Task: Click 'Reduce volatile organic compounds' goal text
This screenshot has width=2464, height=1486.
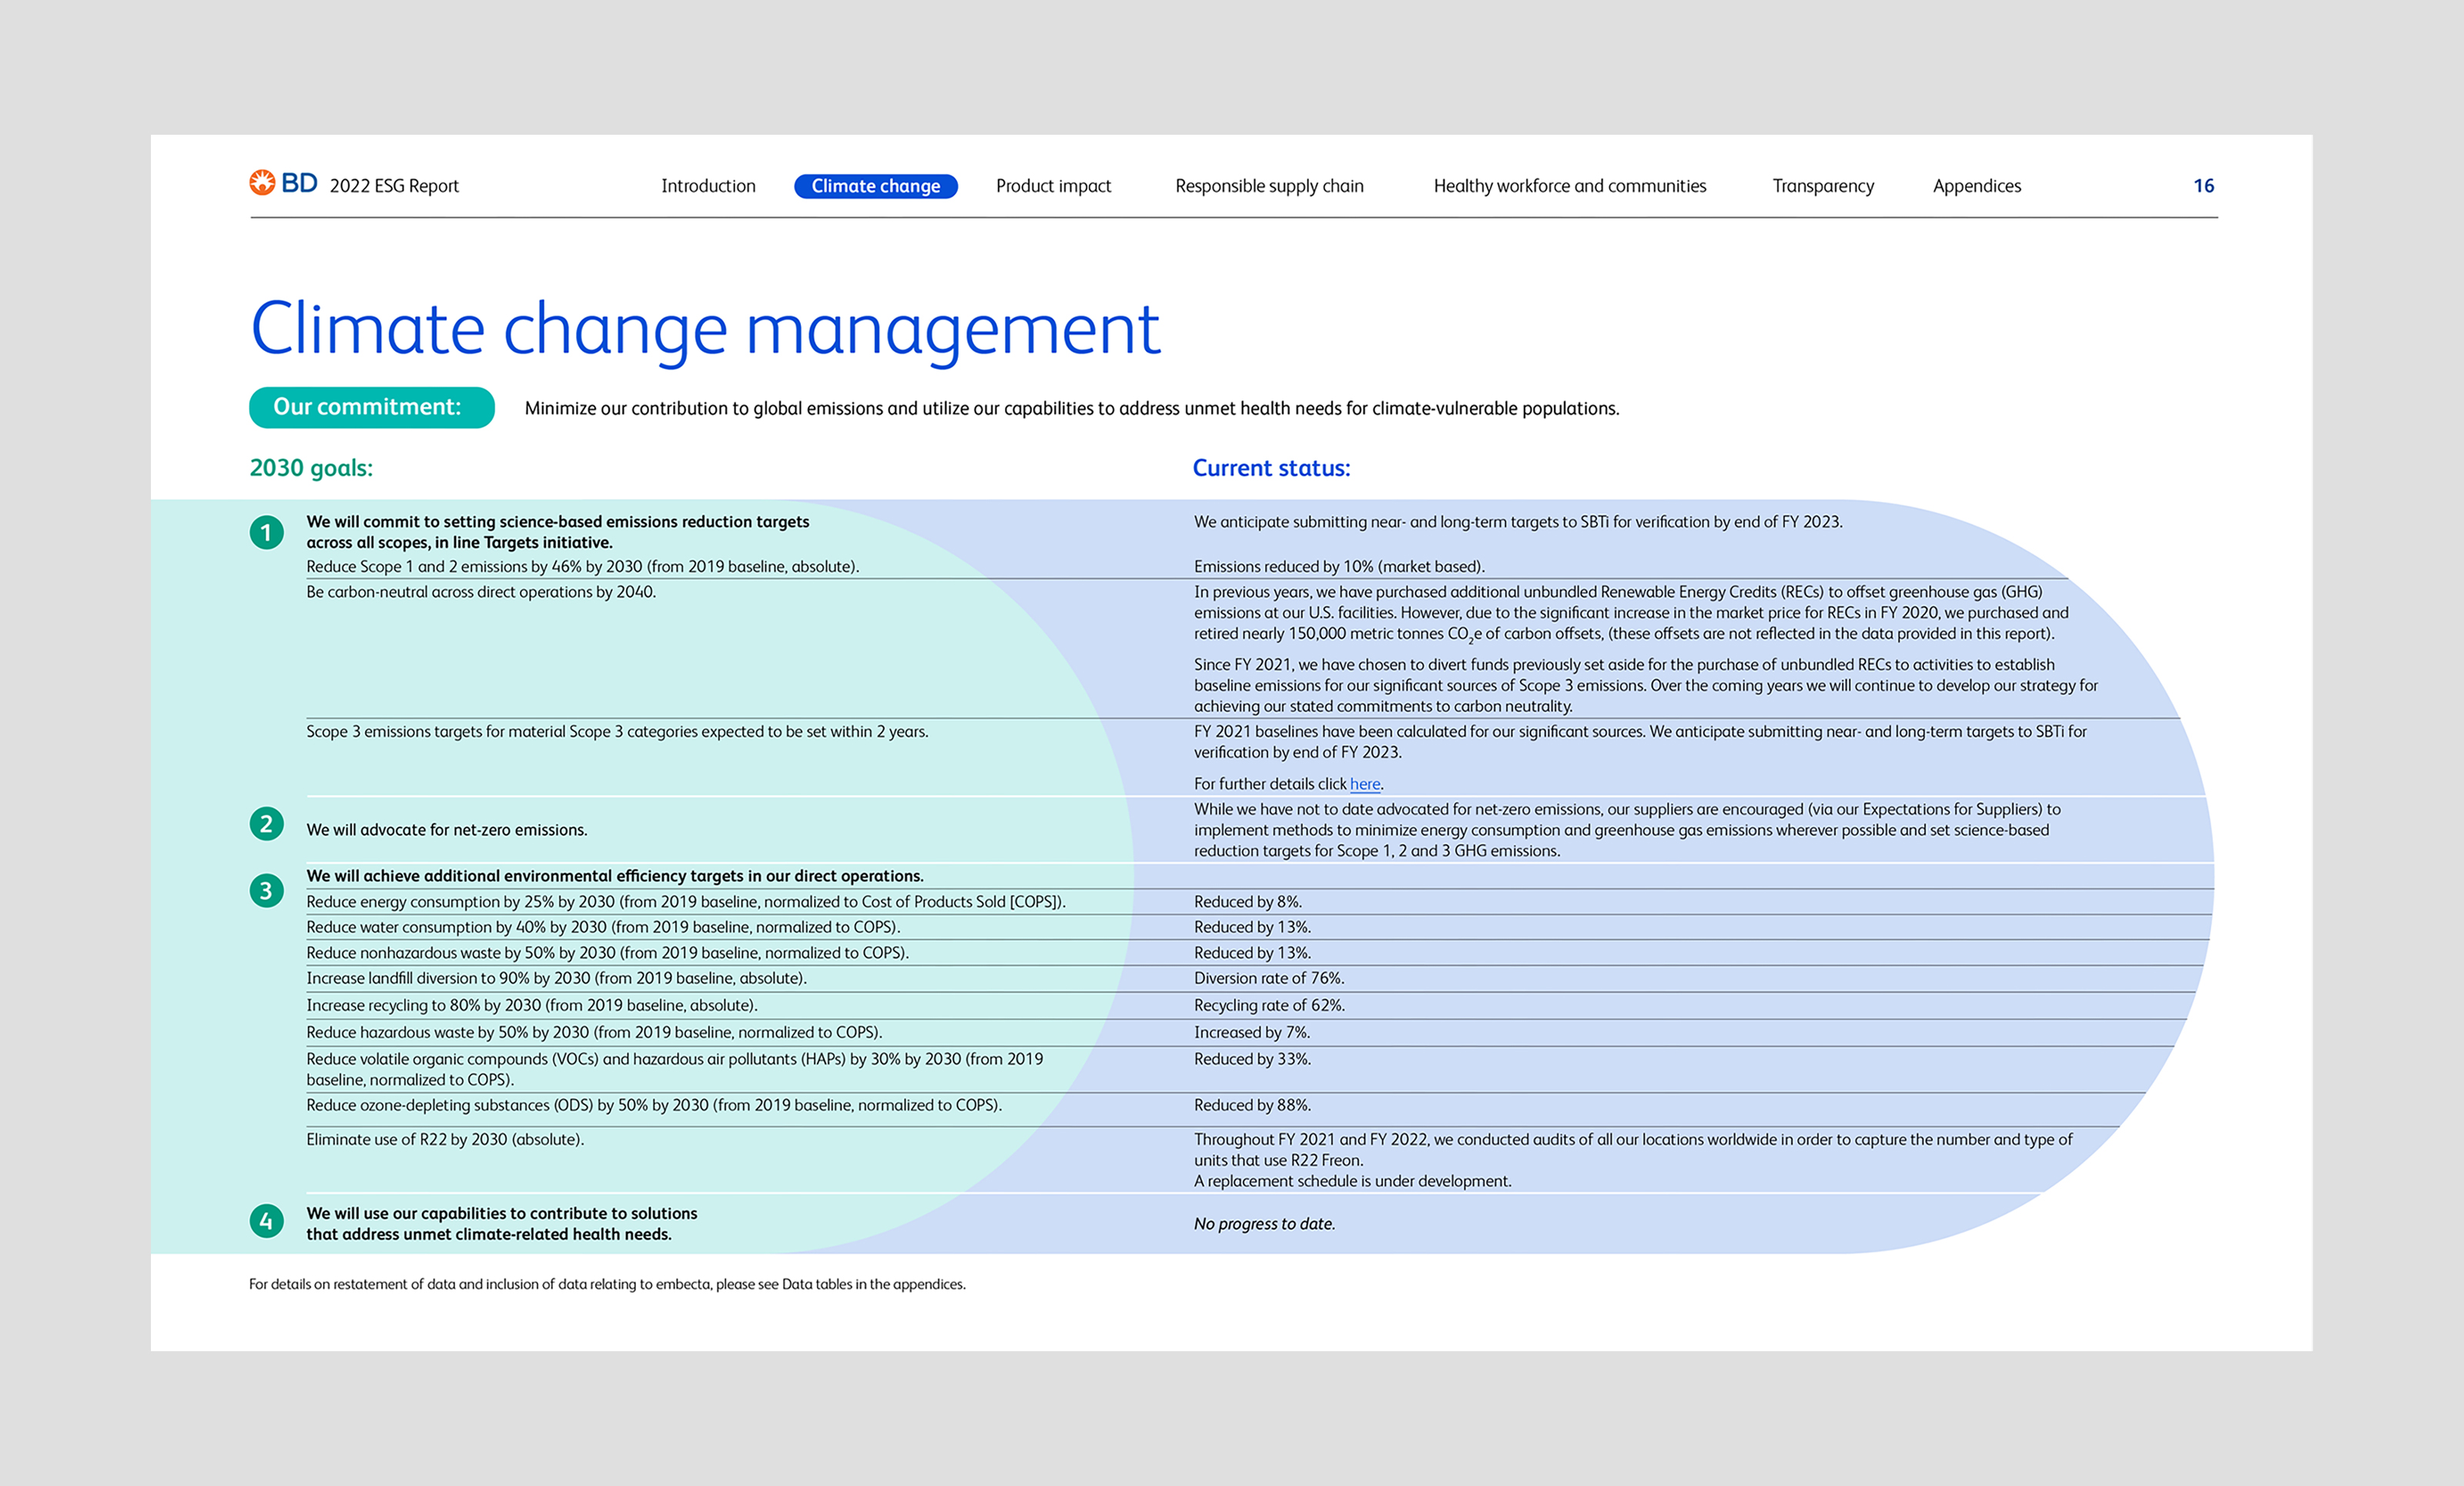Action: tap(675, 1069)
